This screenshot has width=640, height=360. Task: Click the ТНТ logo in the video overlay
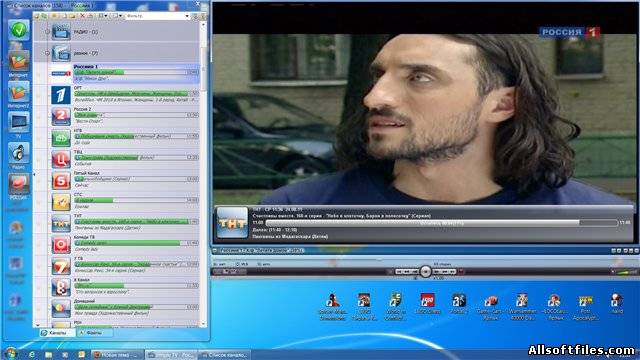232,222
